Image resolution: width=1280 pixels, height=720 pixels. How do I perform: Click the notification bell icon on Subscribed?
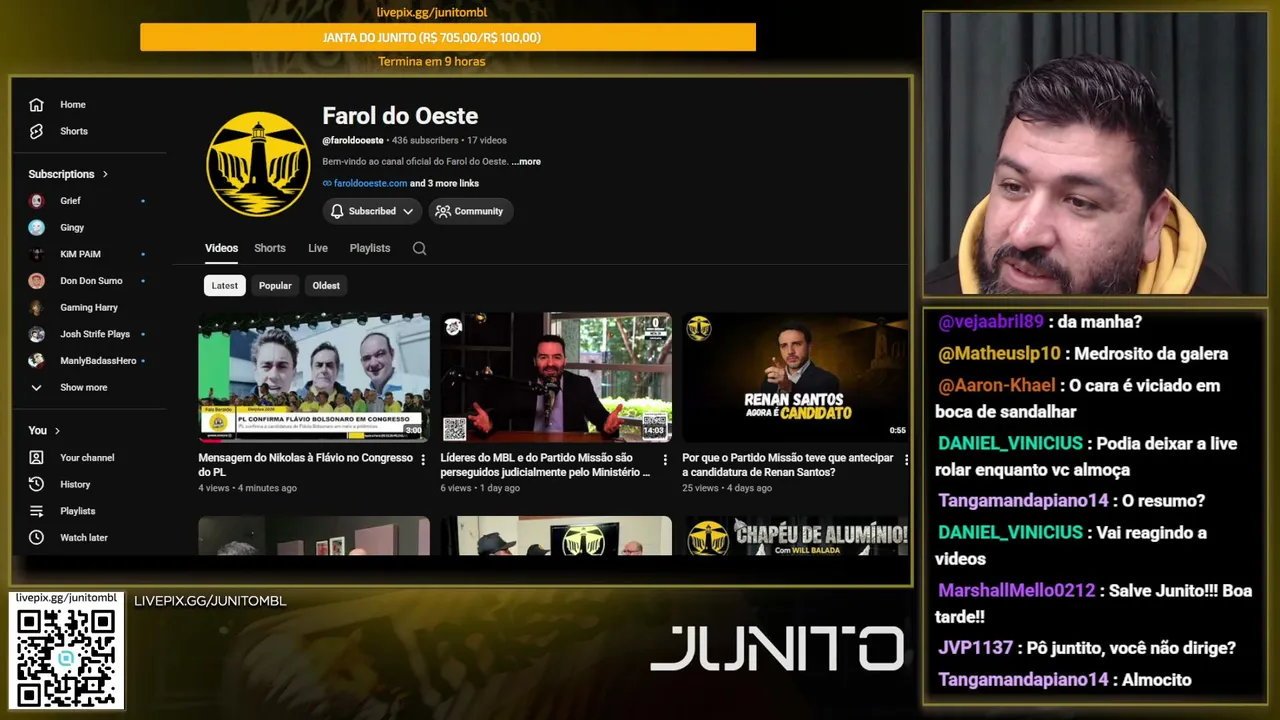pyautogui.click(x=337, y=211)
